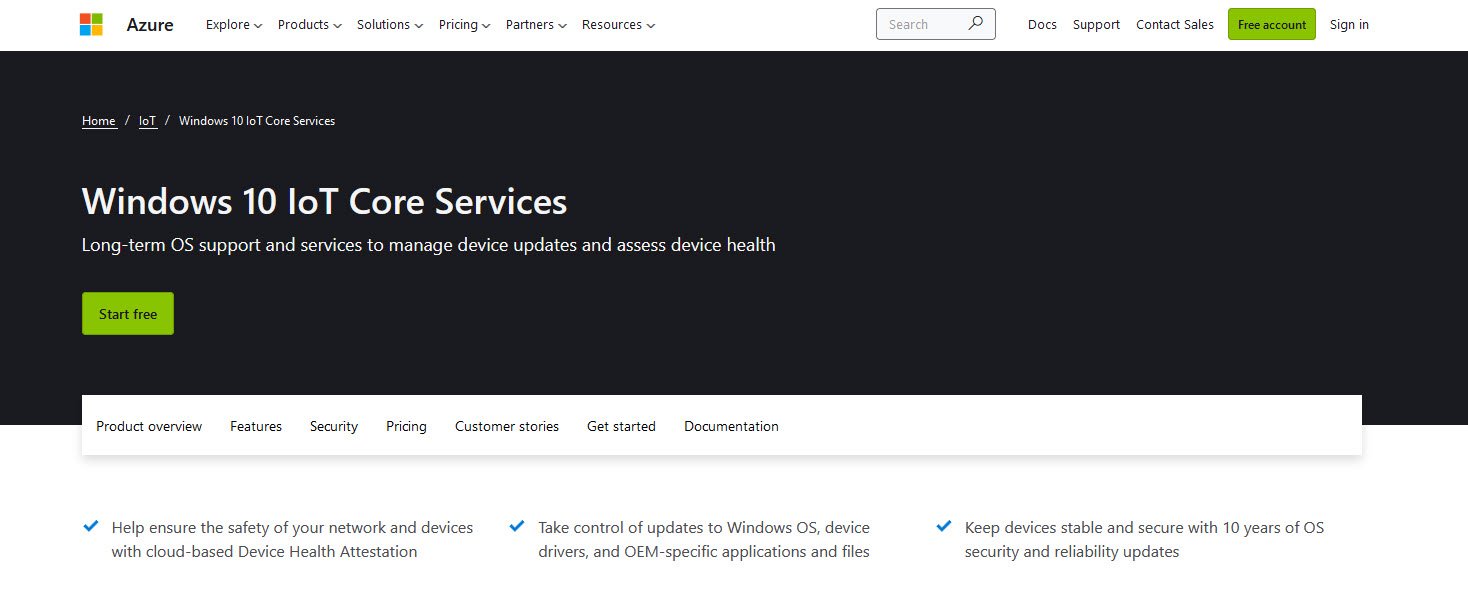The width and height of the screenshot is (1468, 596).
Task: Click the checkmark beside Take control of updates
Action: point(517,526)
